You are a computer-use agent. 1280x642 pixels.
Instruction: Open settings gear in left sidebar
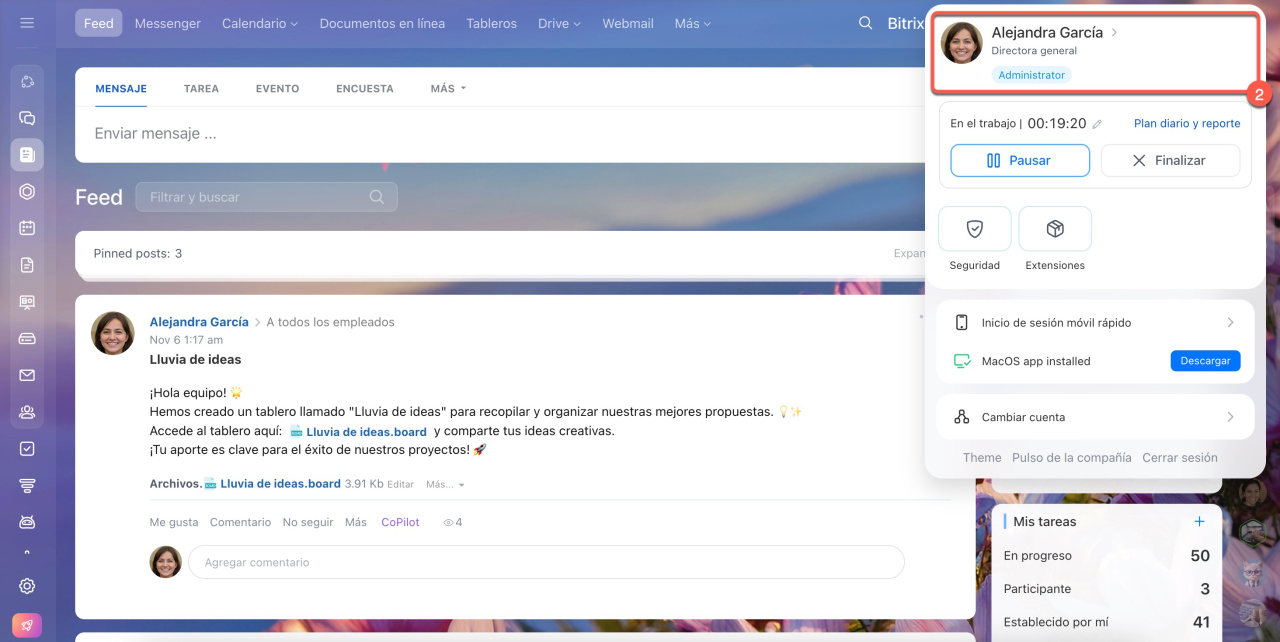(27, 586)
